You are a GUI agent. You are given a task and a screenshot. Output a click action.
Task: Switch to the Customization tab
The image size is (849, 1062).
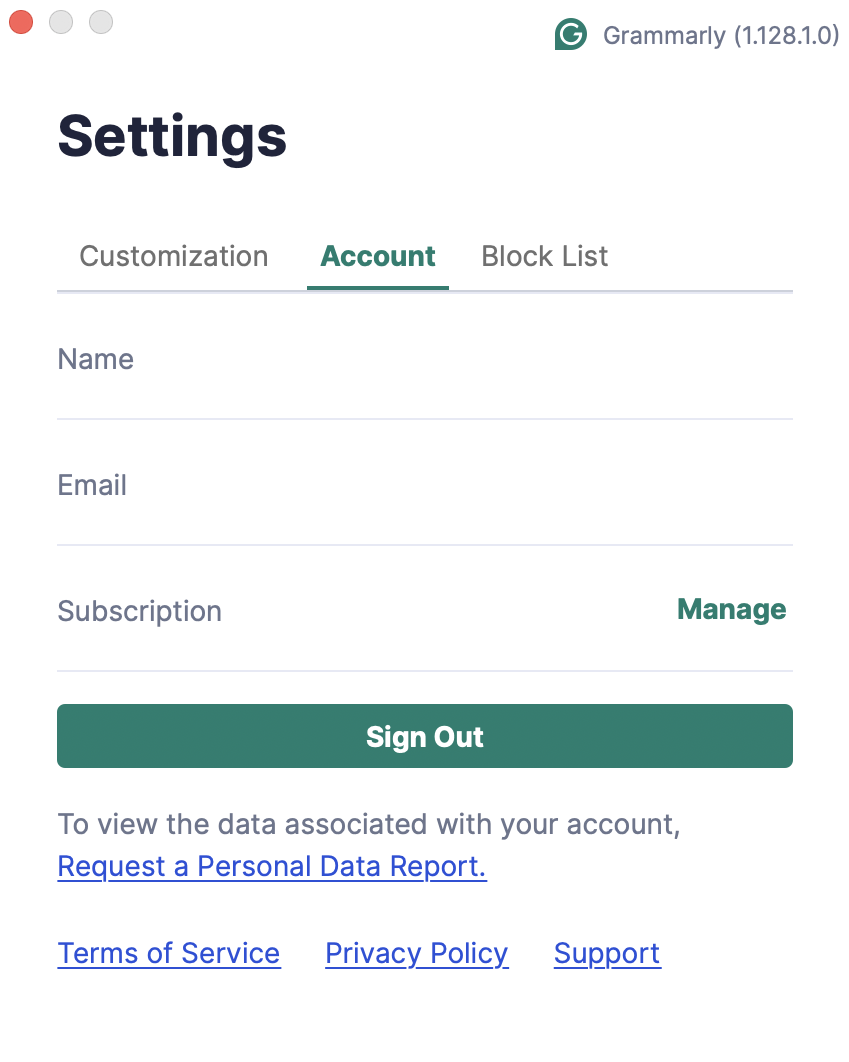pos(173,256)
